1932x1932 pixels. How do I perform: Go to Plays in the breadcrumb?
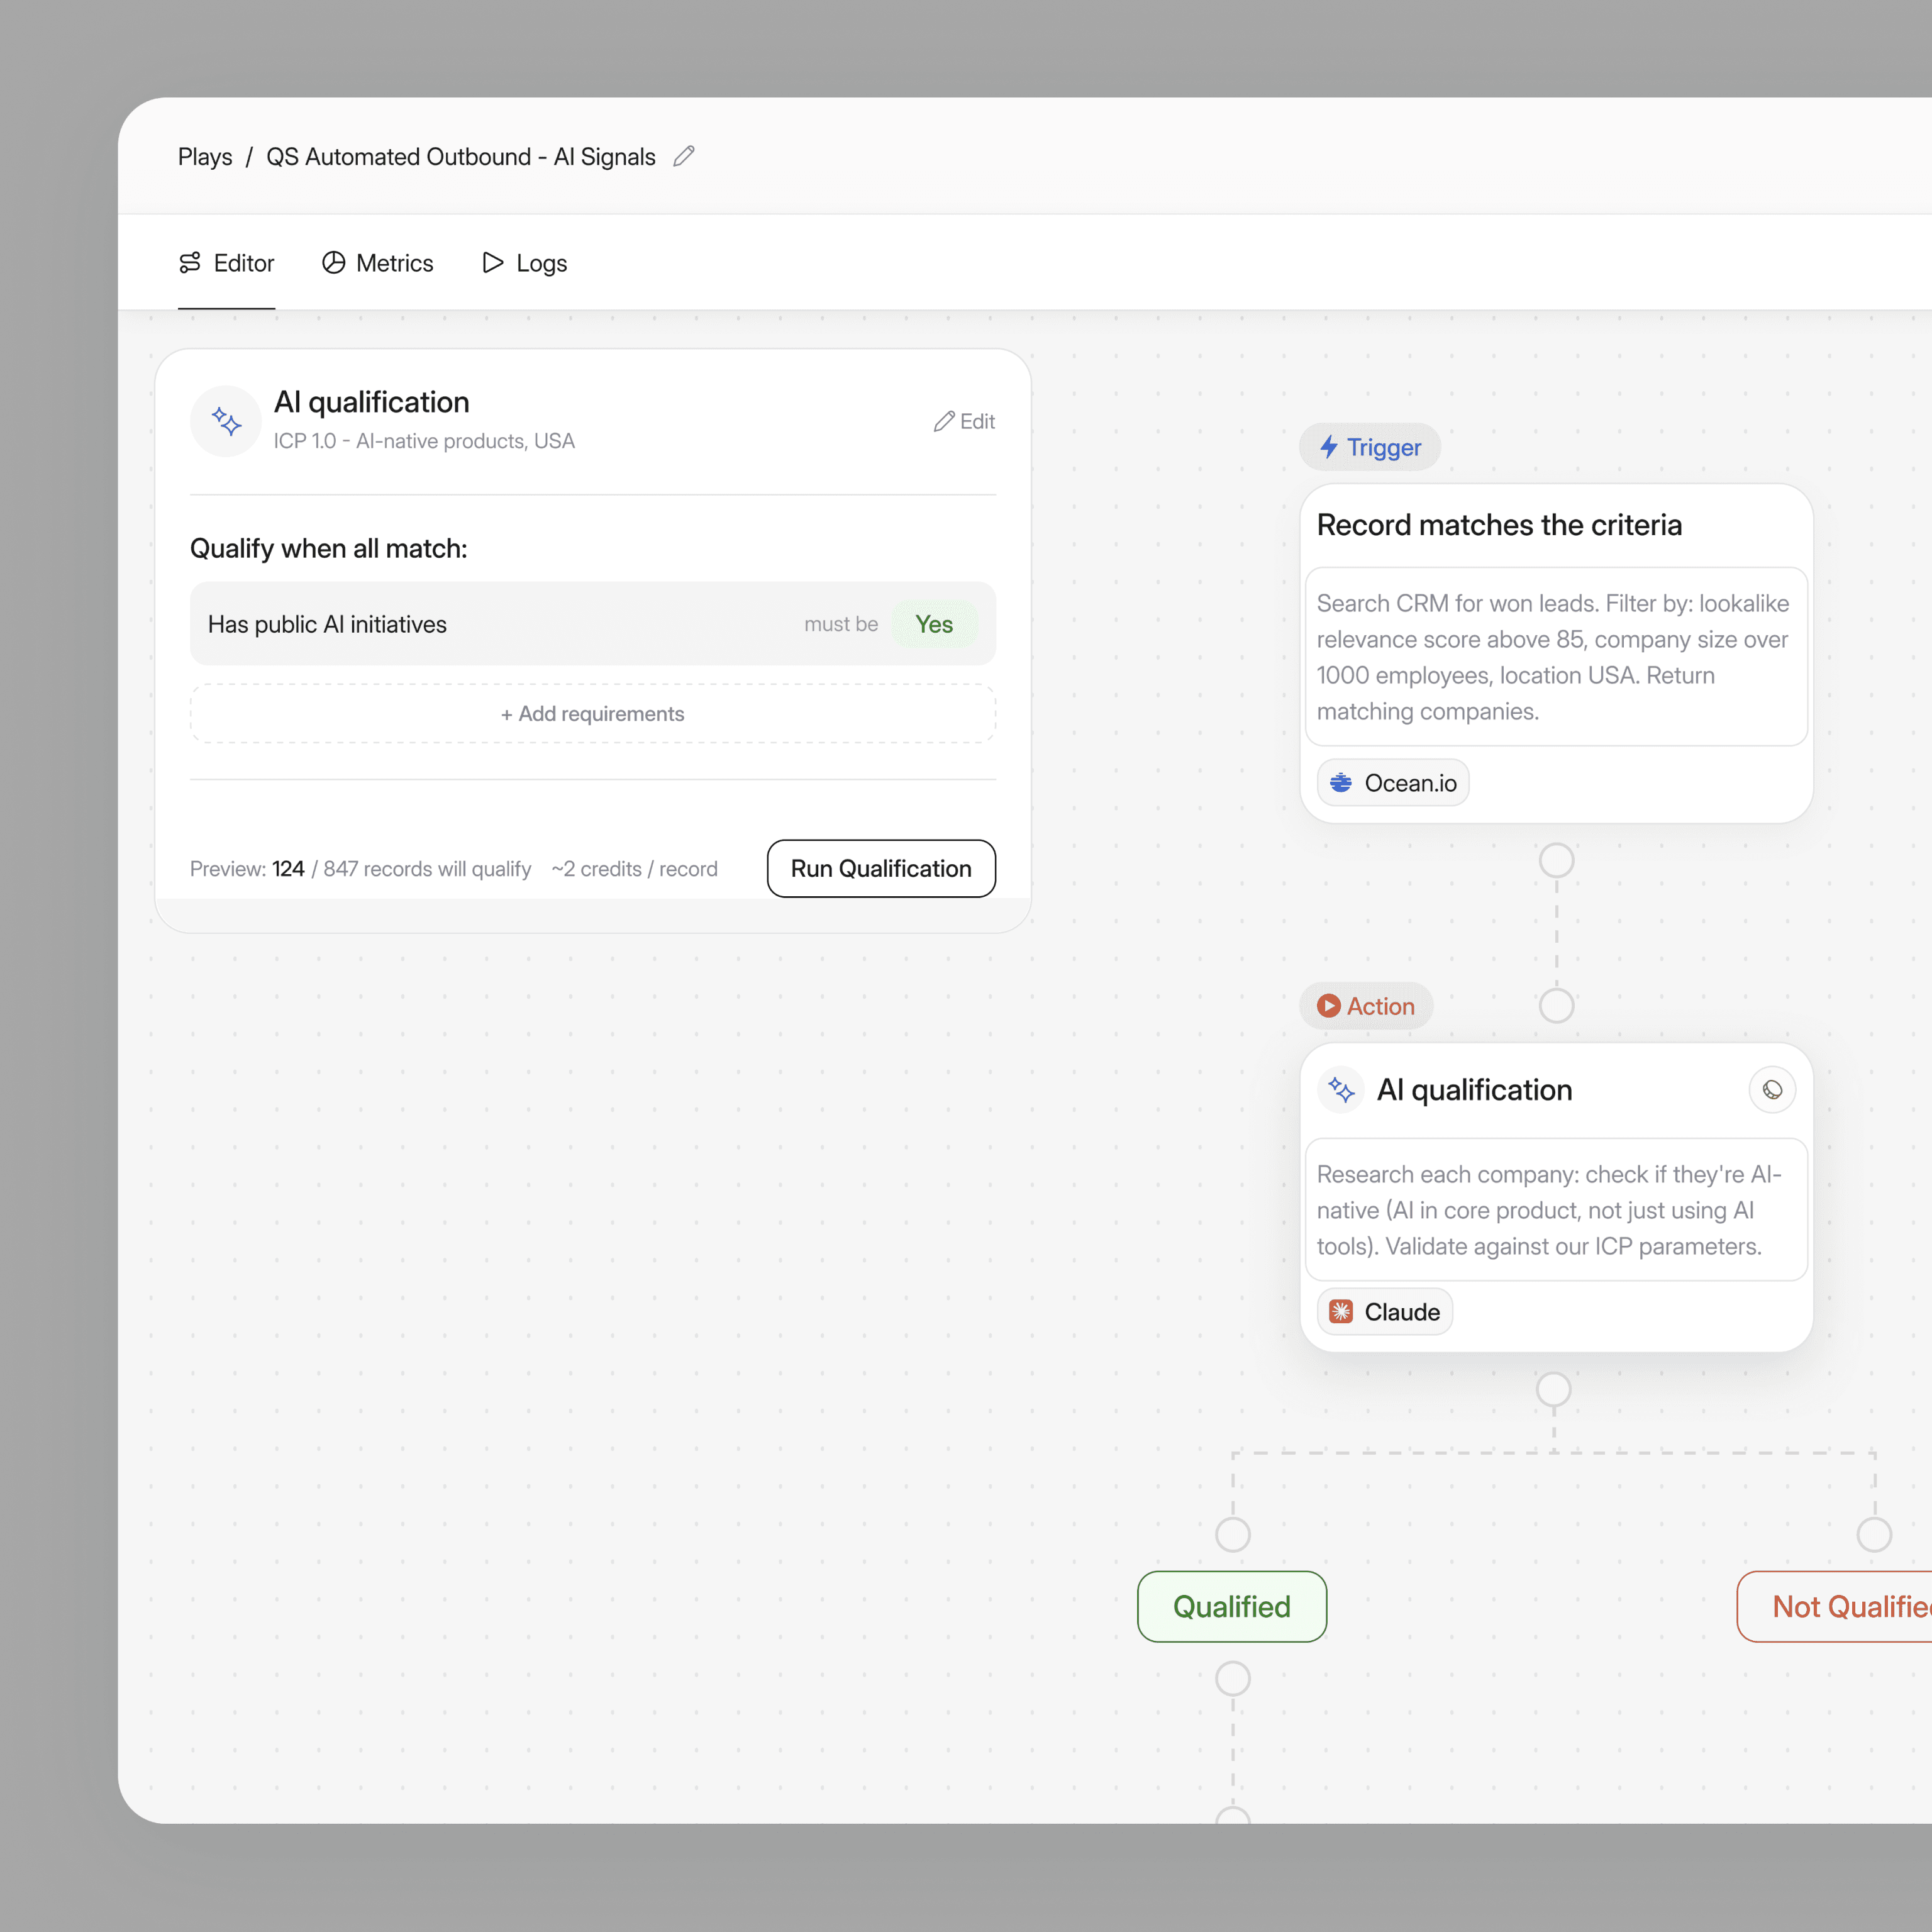(205, 157)
